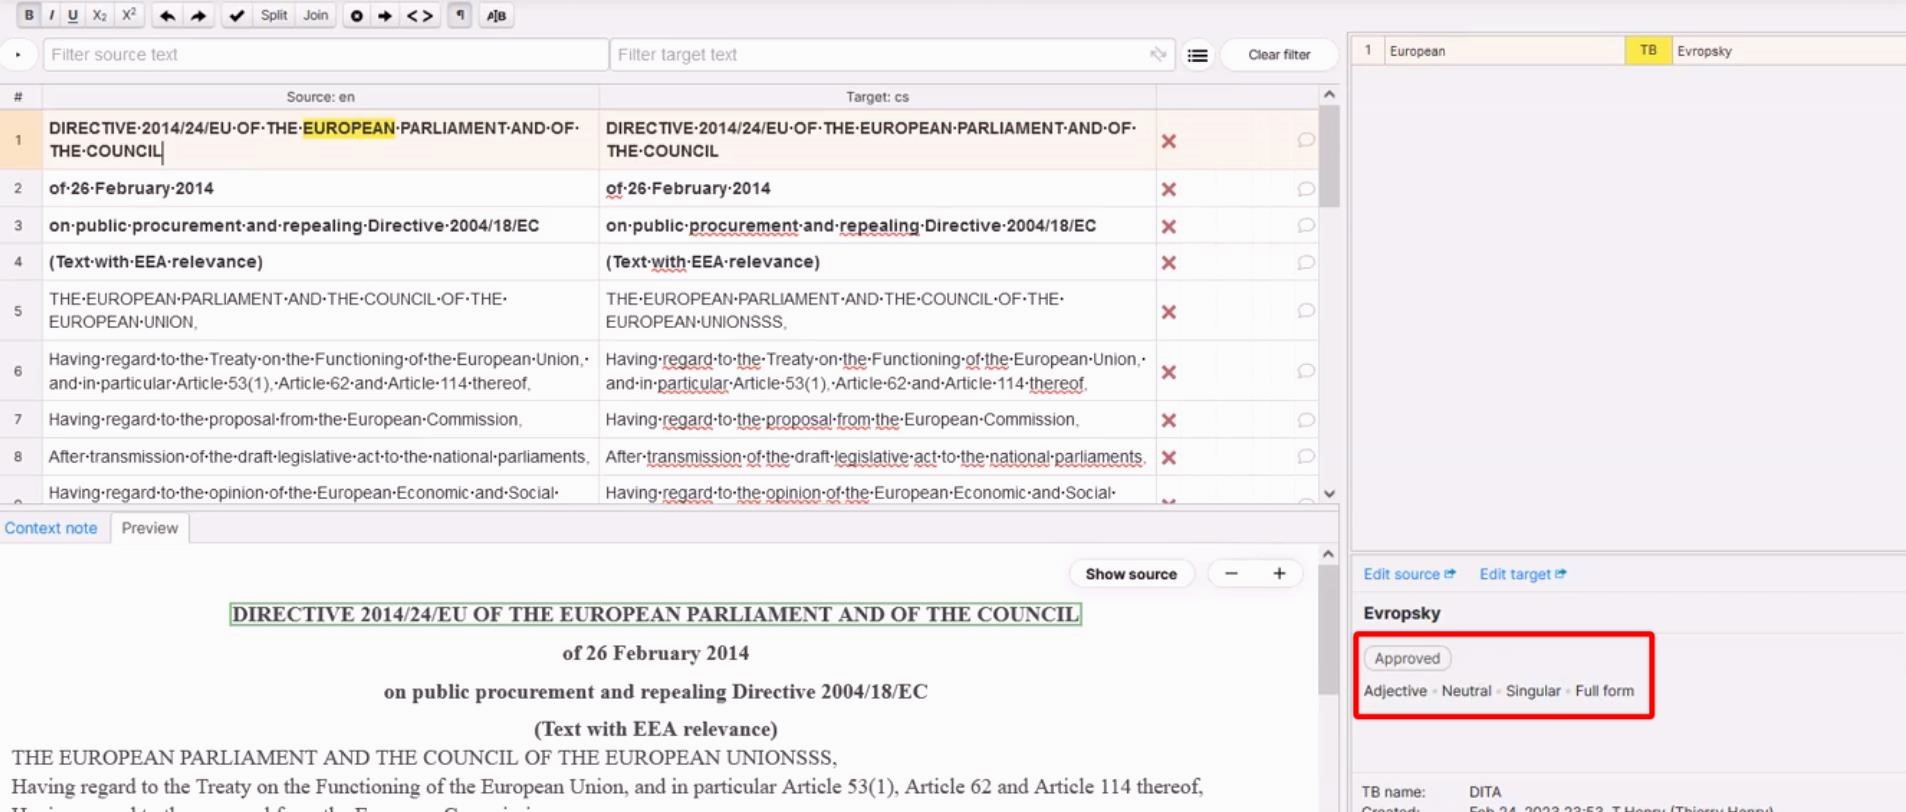Open the Preview tab
1906x812 pixels.
[150, 528]
